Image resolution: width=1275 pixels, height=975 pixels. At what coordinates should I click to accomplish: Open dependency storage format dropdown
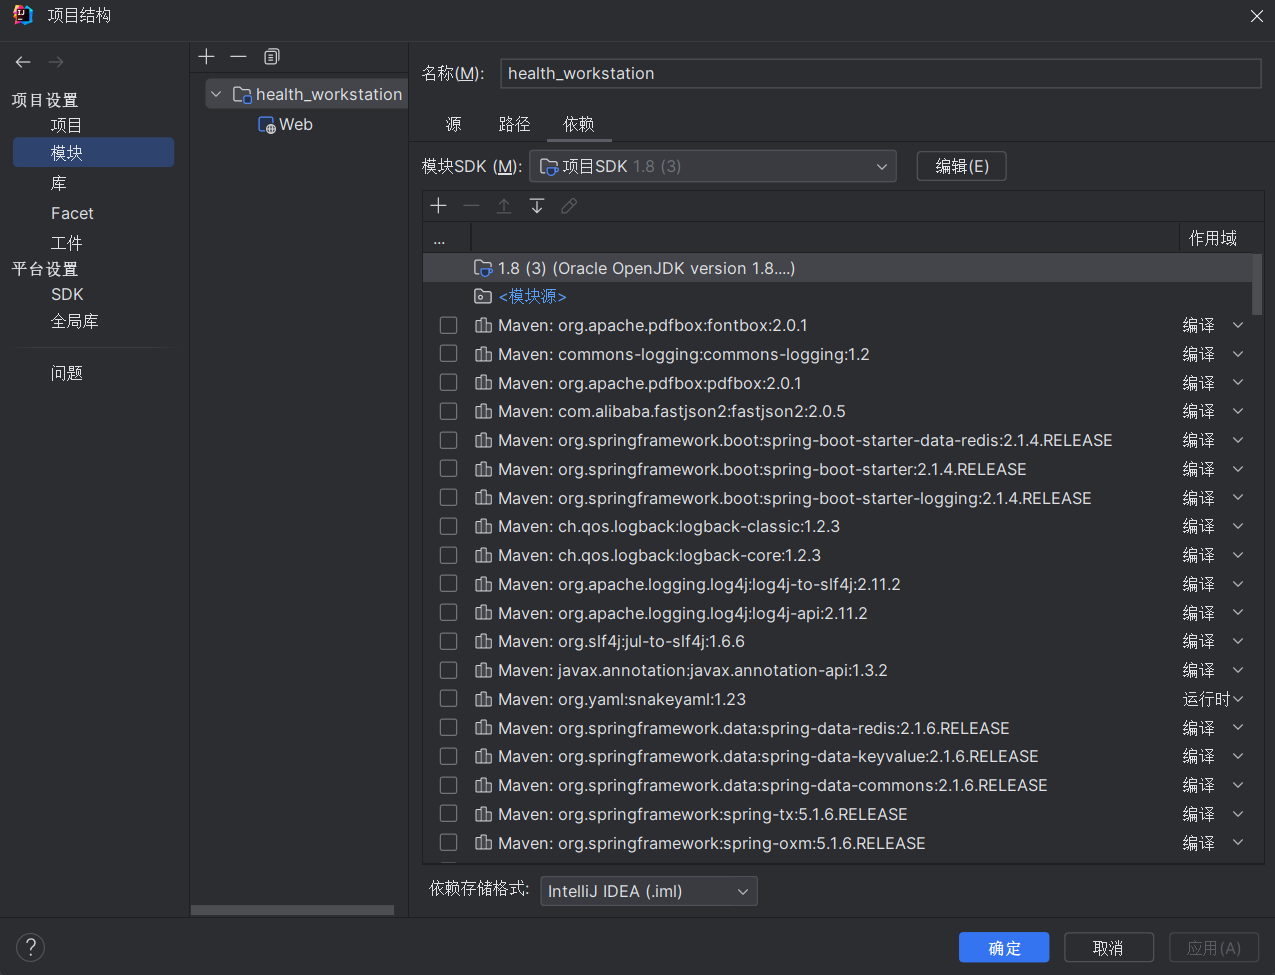click(x=649, y=891)
